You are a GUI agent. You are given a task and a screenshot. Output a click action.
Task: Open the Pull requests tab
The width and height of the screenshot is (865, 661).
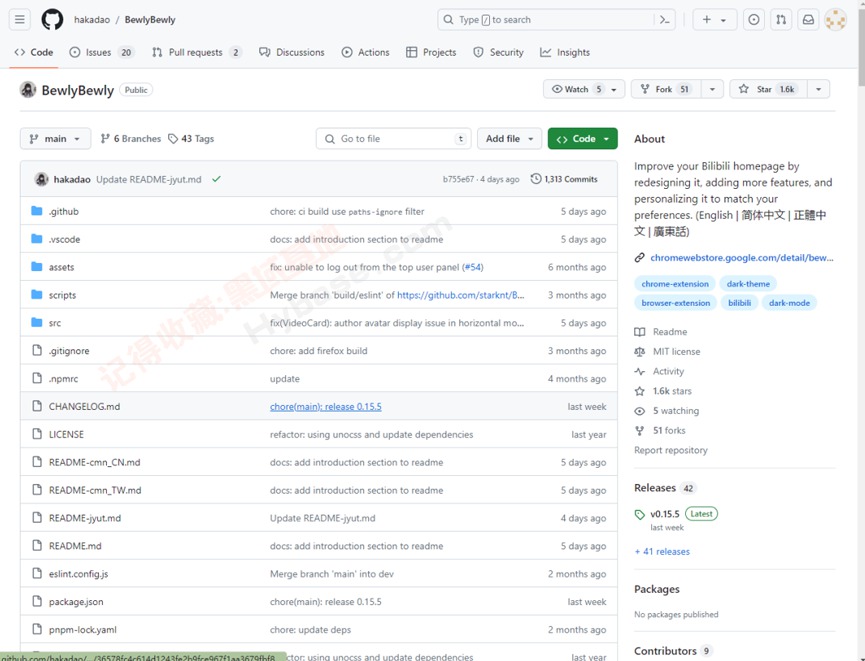click(x=197, y=52)
